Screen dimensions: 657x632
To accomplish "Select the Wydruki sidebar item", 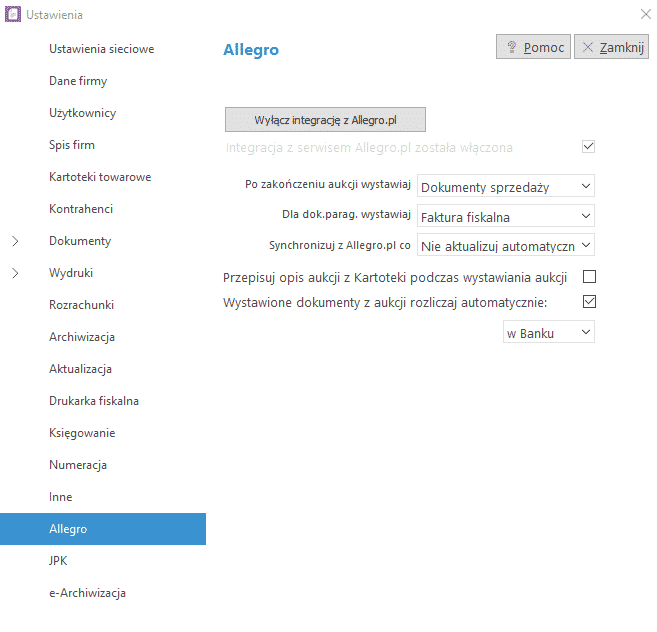I will tap(71, 273).
